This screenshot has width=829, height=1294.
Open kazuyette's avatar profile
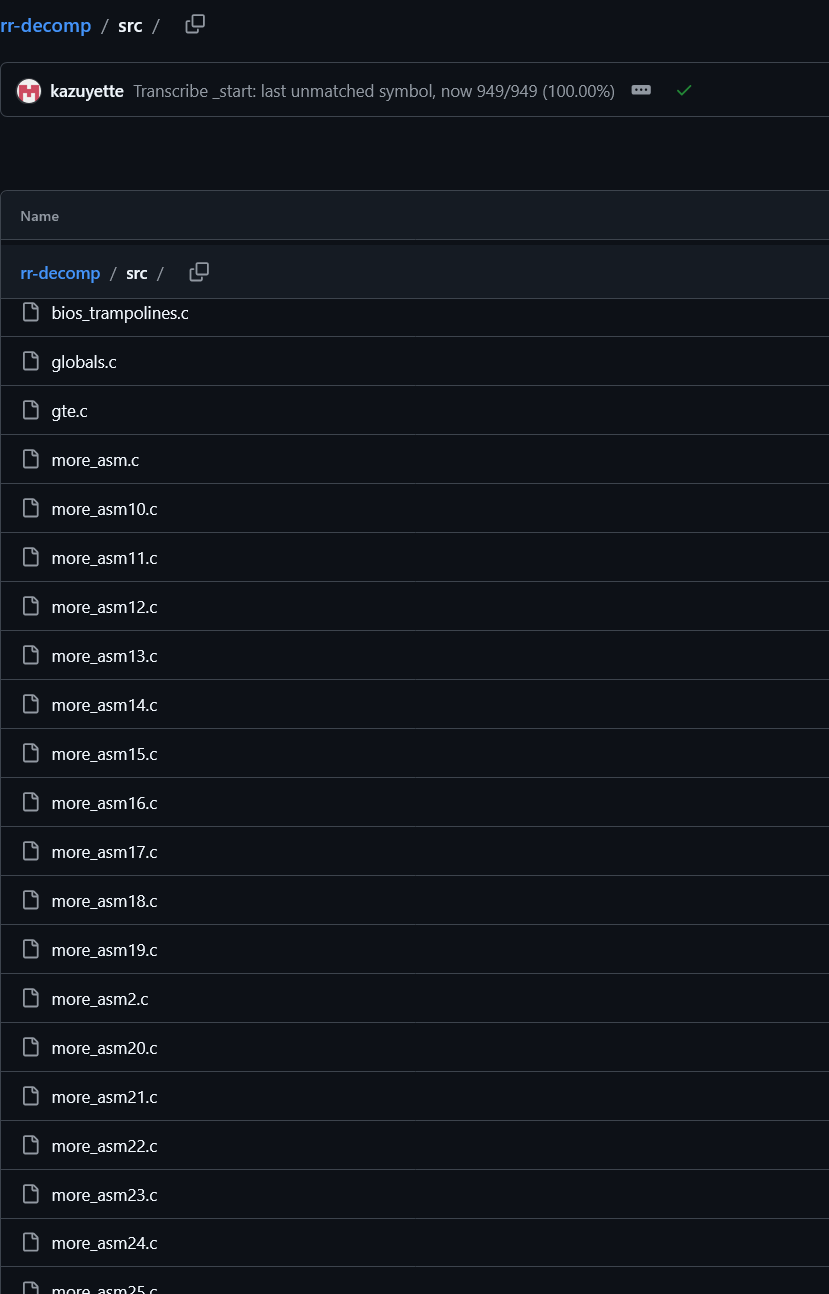click(29, 91)
